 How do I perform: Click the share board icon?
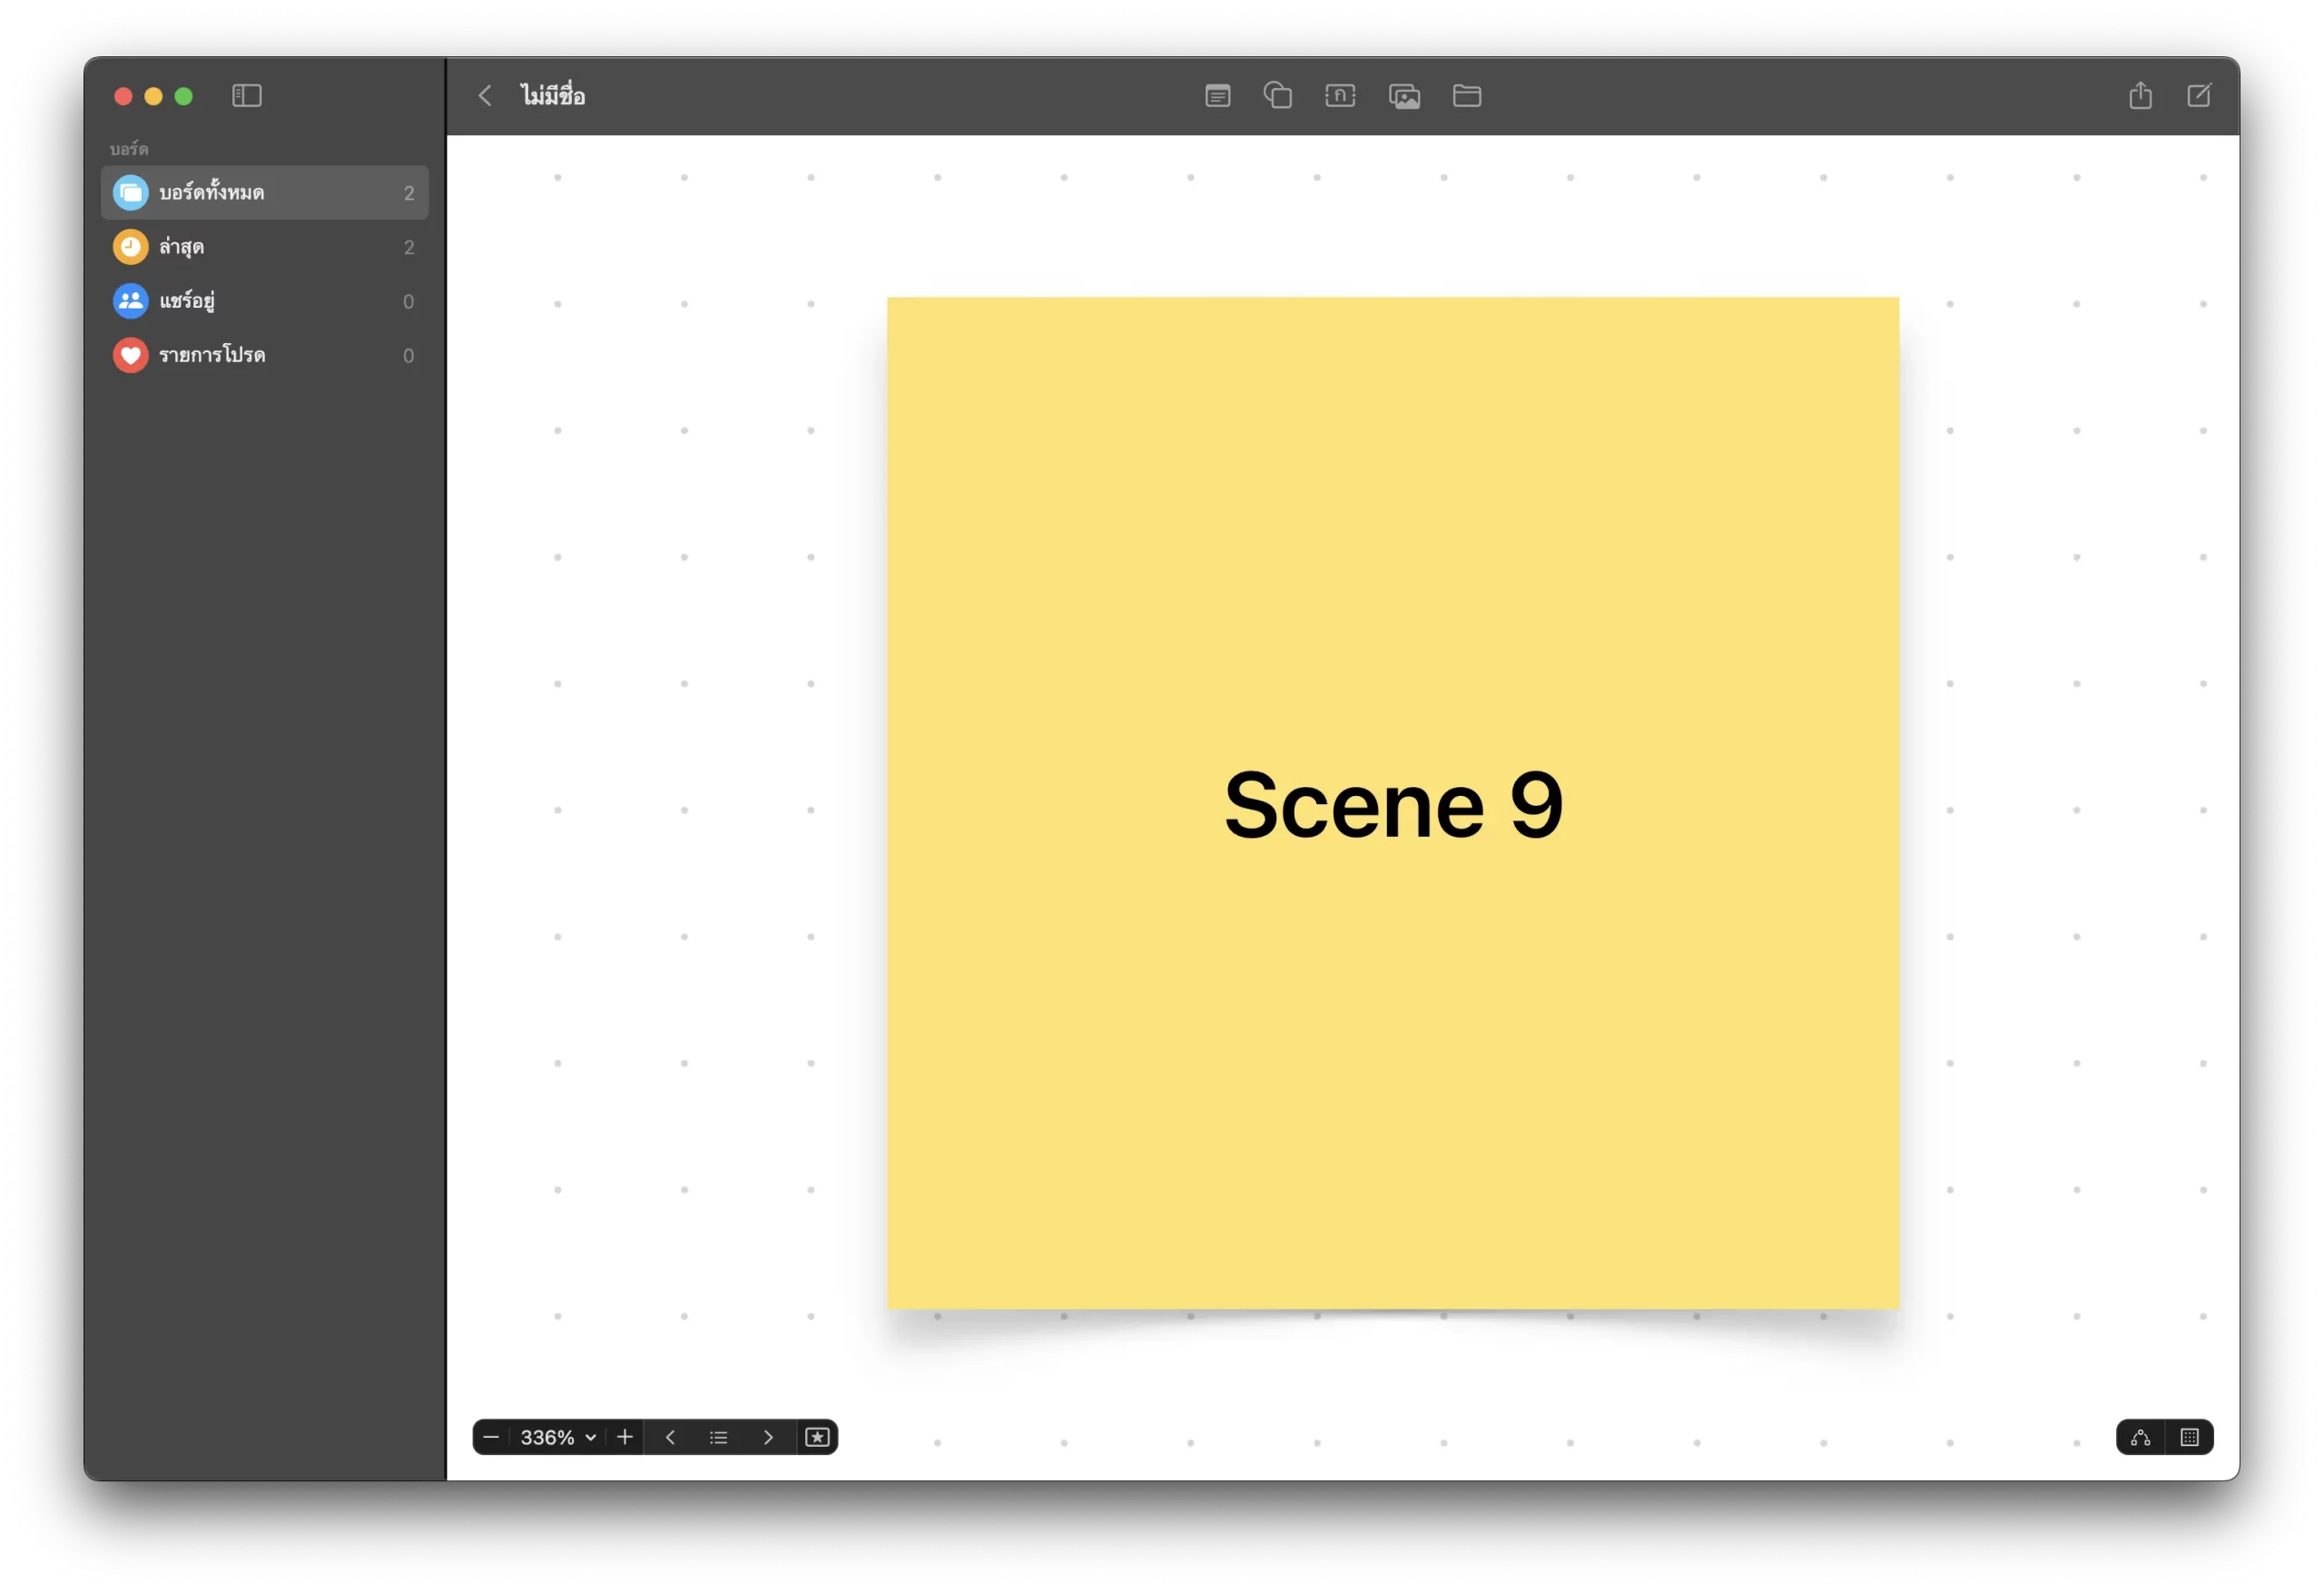(2140, 96)
